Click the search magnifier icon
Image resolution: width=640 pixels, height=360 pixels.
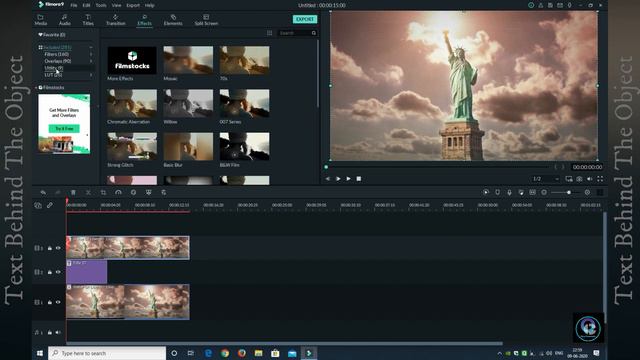pos(314,33)
